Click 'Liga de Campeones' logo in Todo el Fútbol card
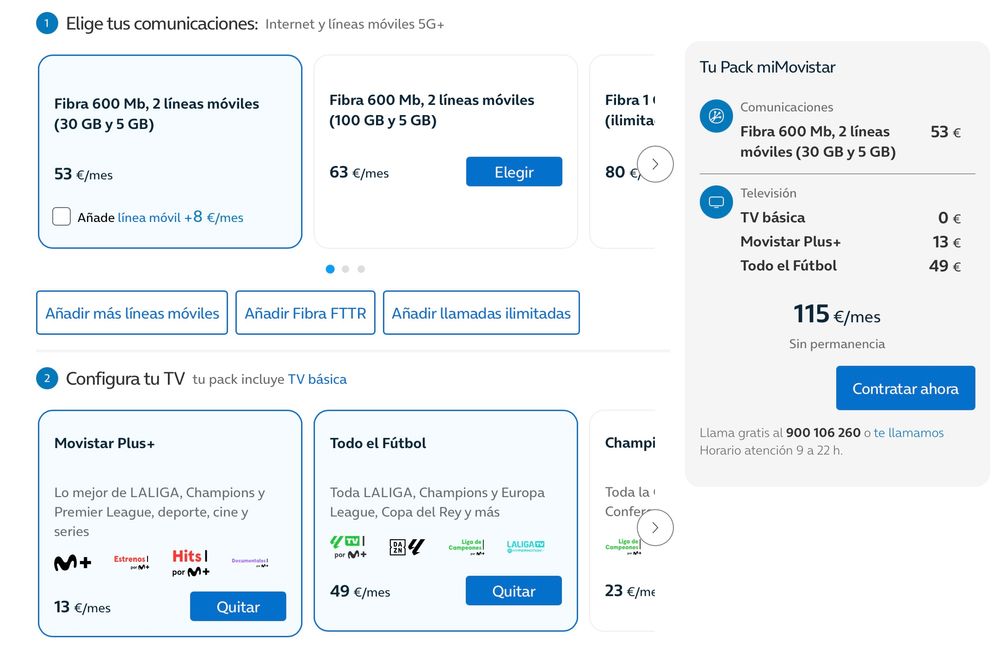This screenshot has width=999, height=652. point(466,547)
